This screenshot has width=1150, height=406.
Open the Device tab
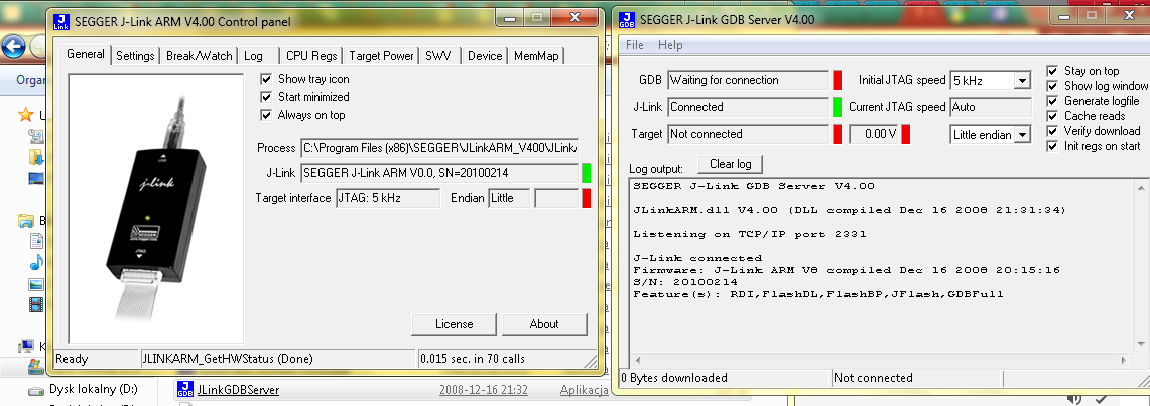point(485,56)
